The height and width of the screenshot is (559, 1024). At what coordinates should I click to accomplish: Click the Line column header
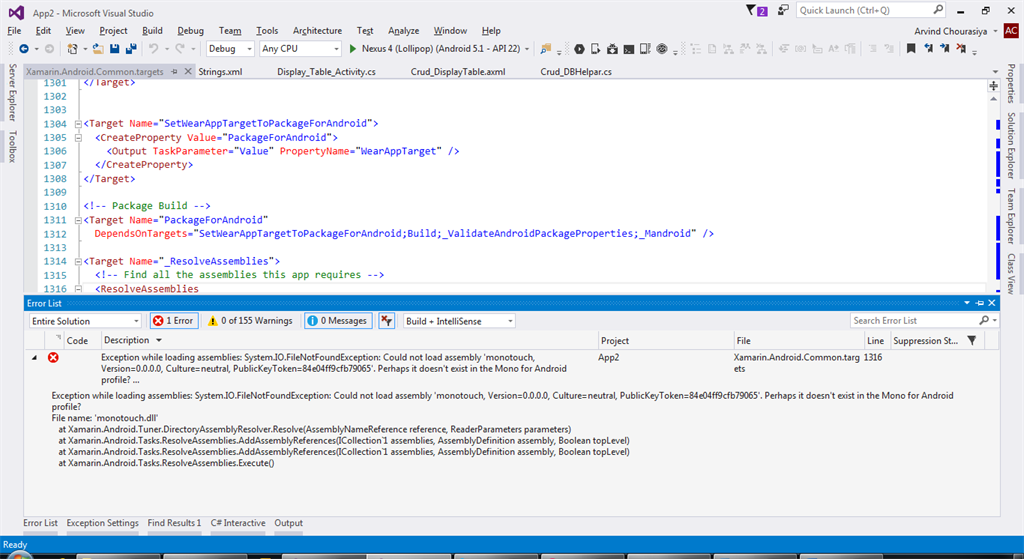[x=875, y=341]
